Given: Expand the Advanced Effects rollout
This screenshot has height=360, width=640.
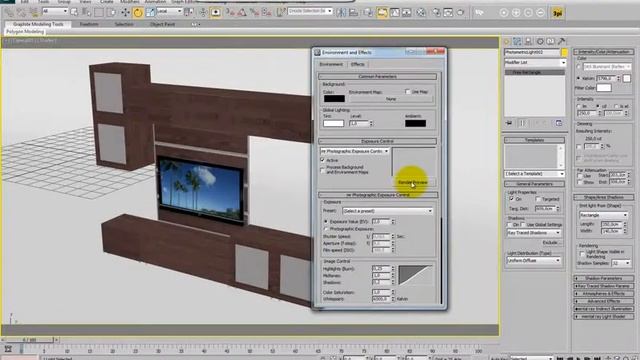Looking at the screenshot, I should pyautogui.click(x=604, y=301).
